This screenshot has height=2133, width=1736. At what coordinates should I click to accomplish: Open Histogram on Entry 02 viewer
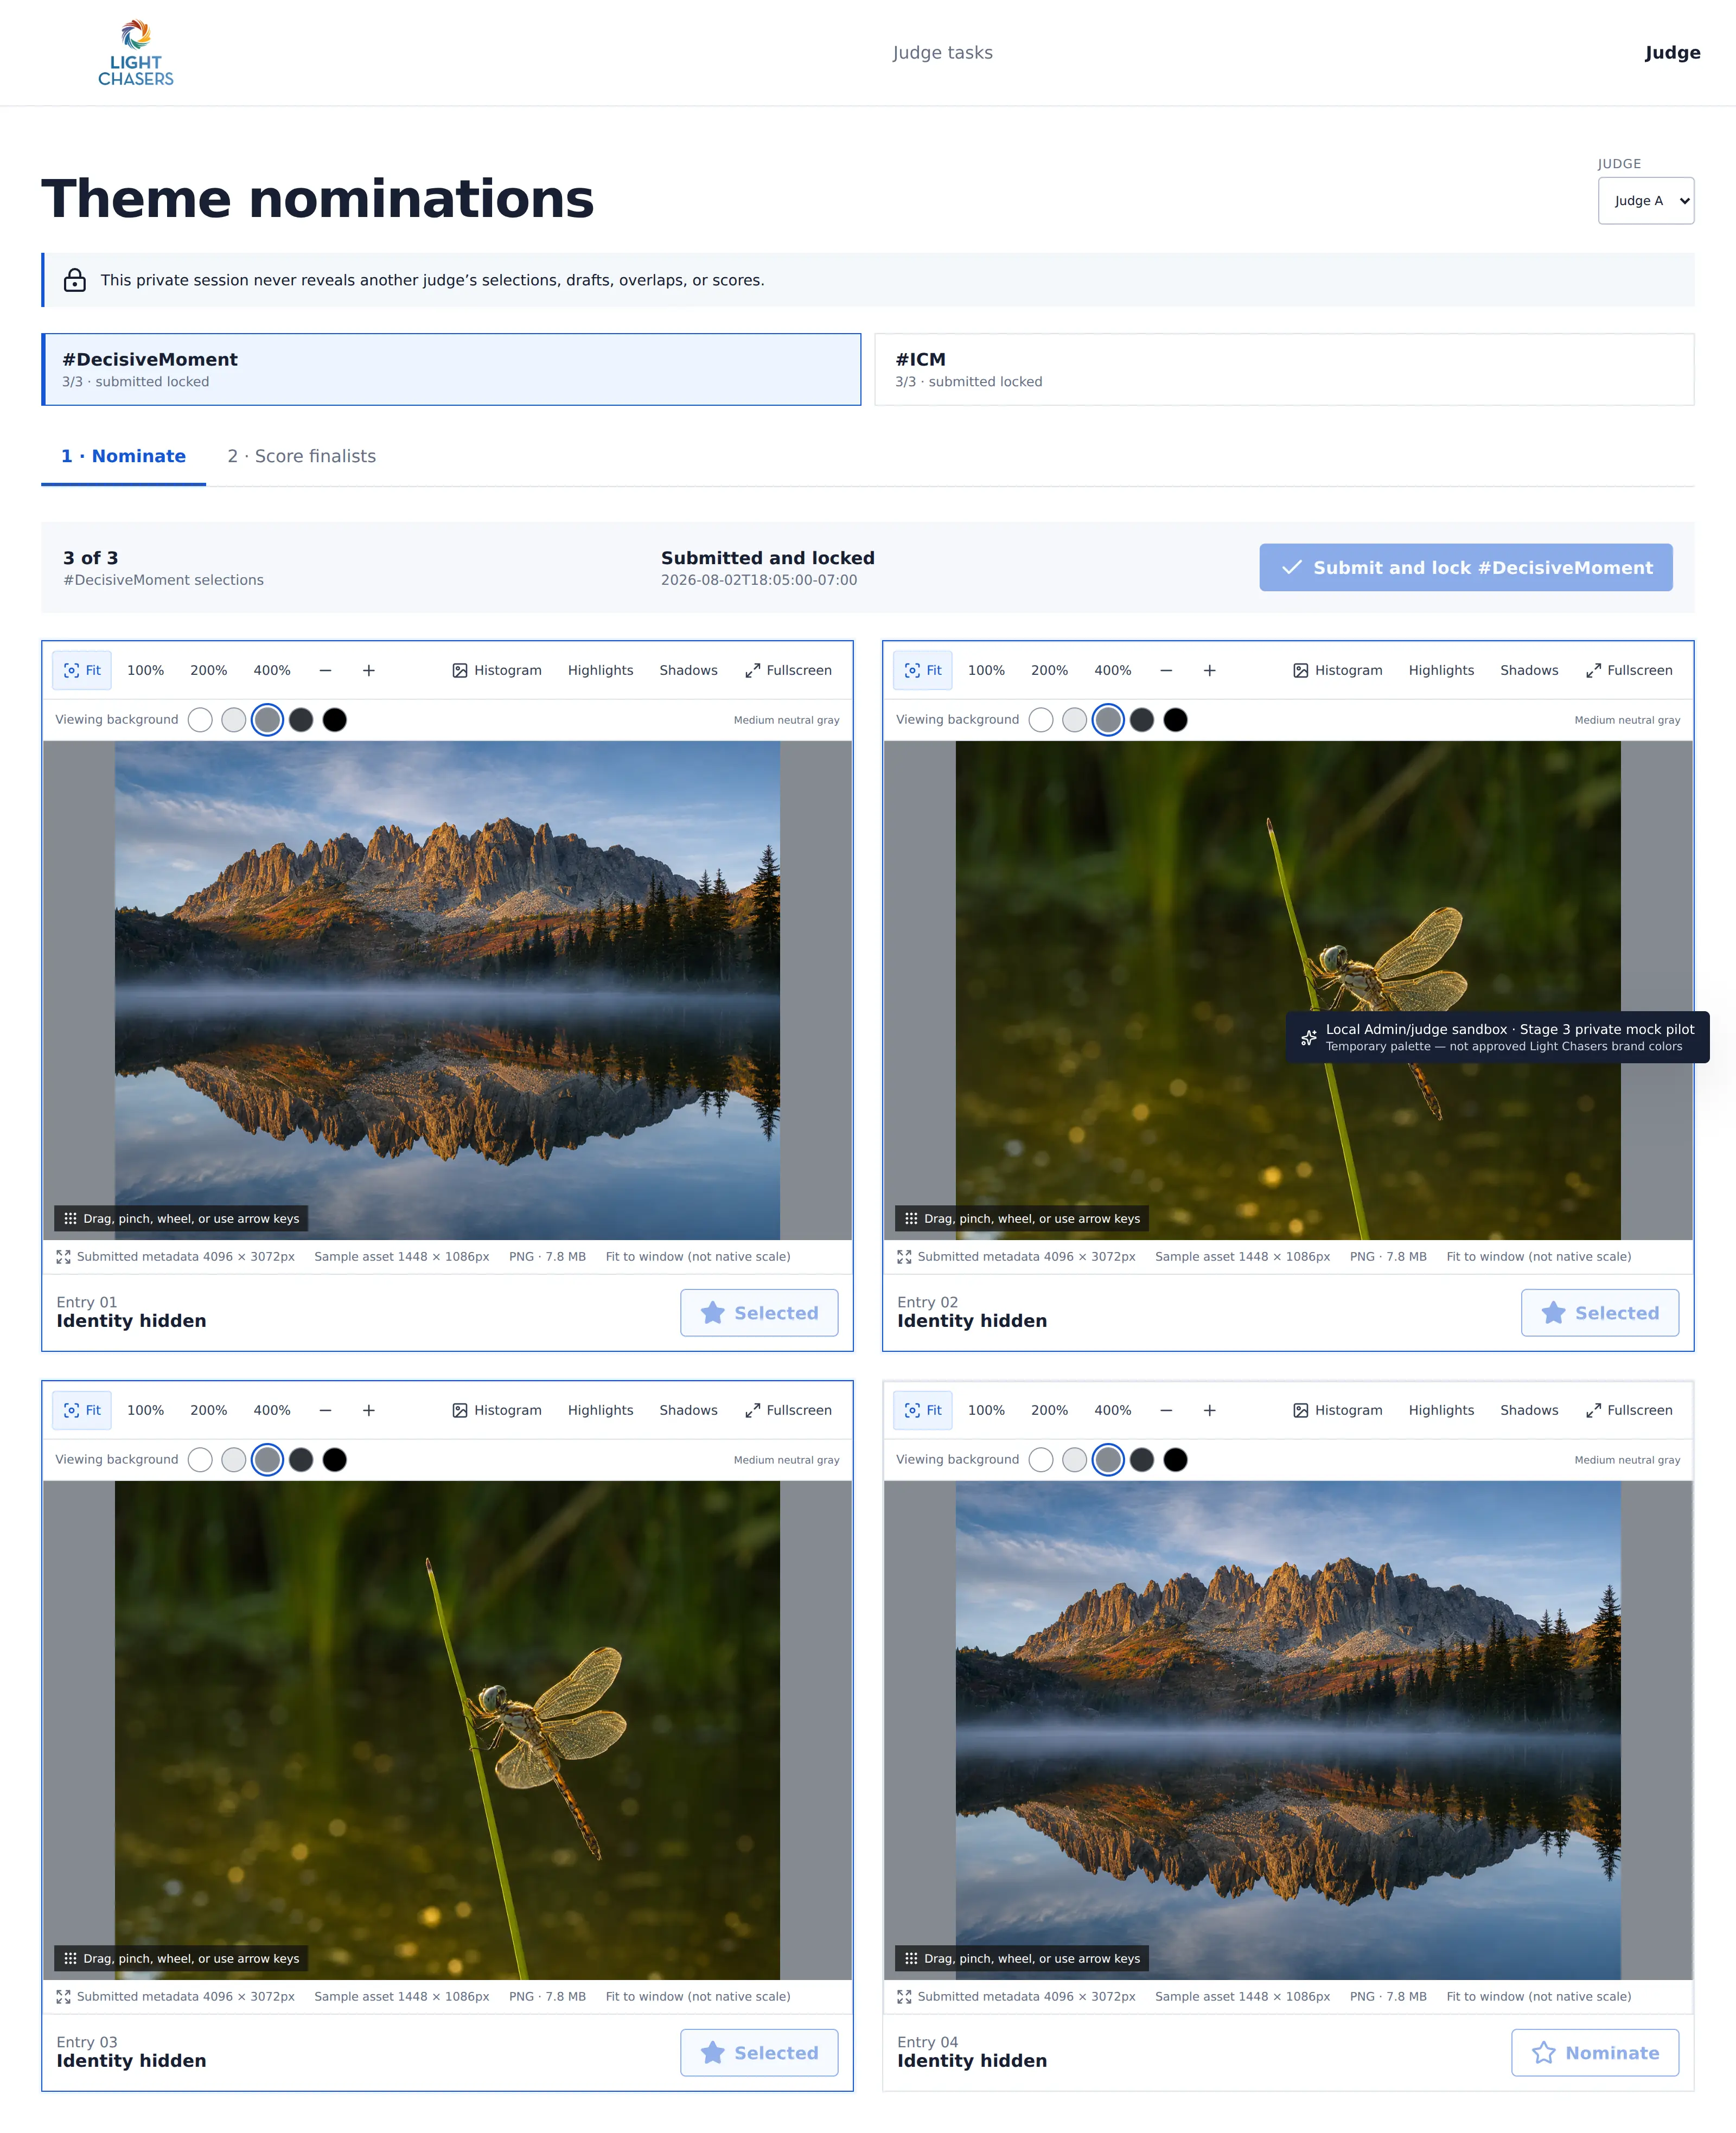click(x=1338, y=670)
